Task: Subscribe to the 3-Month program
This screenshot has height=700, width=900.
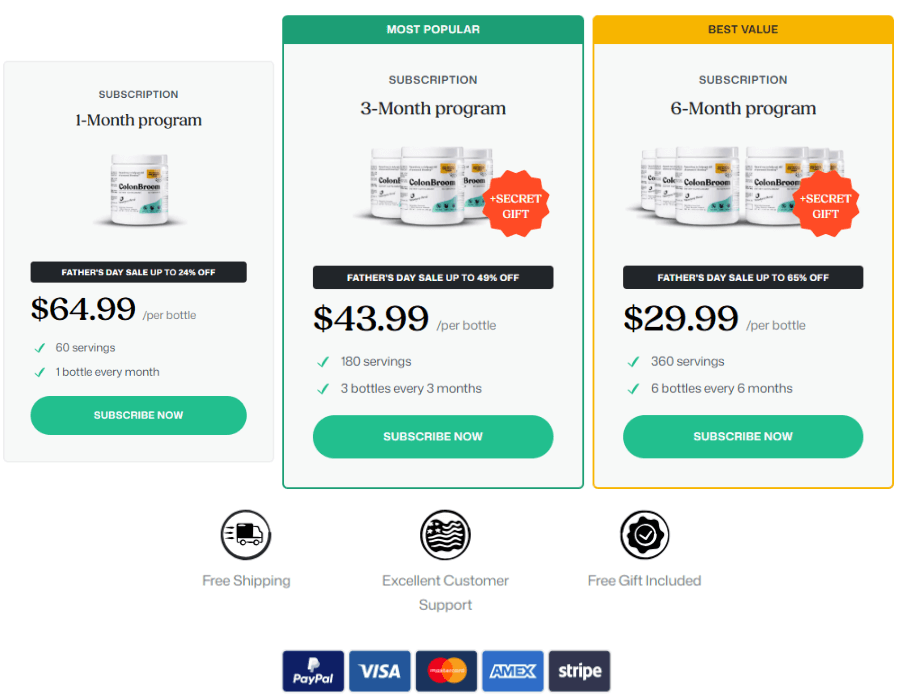Action: point(433,436)
